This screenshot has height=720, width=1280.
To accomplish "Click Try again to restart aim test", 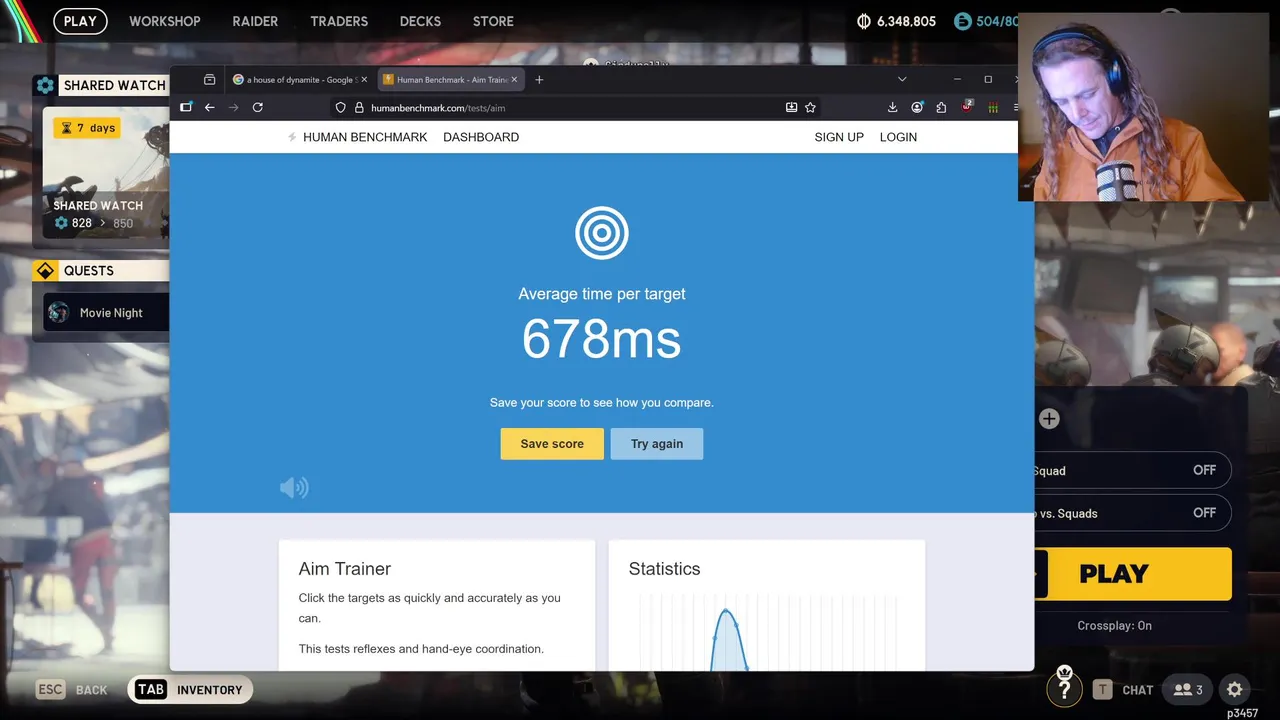I will (x=657, y=444).
